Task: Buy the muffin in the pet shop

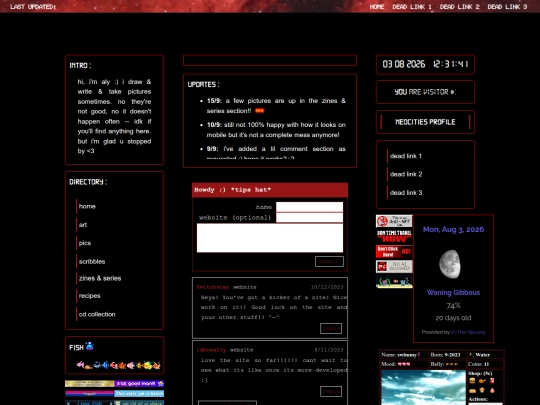Action: 482,391
